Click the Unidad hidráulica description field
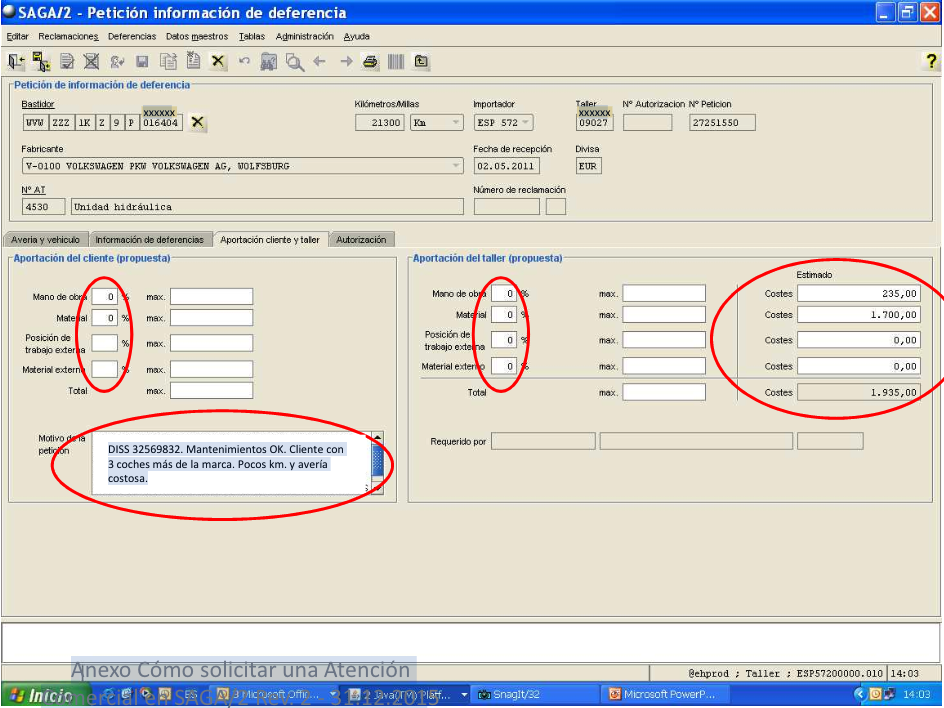The width and height of the screenshot is (944, 708). [267, 206]
